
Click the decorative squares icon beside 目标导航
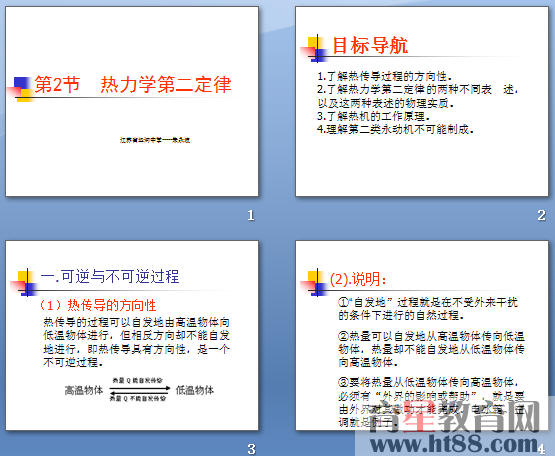point(314,49)
